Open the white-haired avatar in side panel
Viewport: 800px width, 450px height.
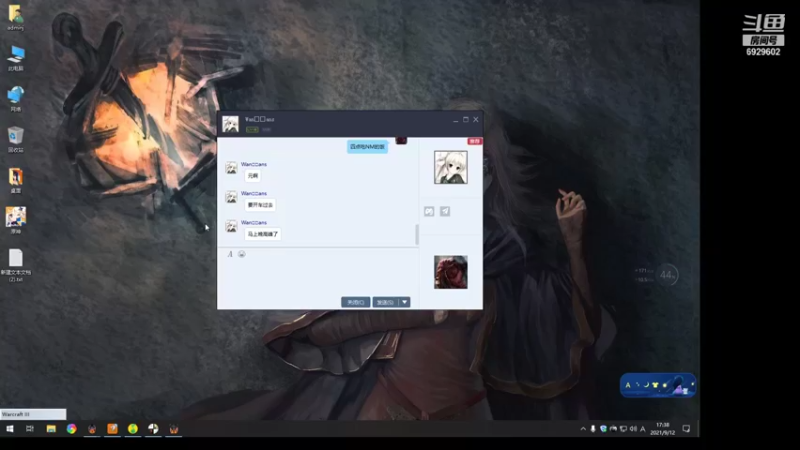pos(451,167)
